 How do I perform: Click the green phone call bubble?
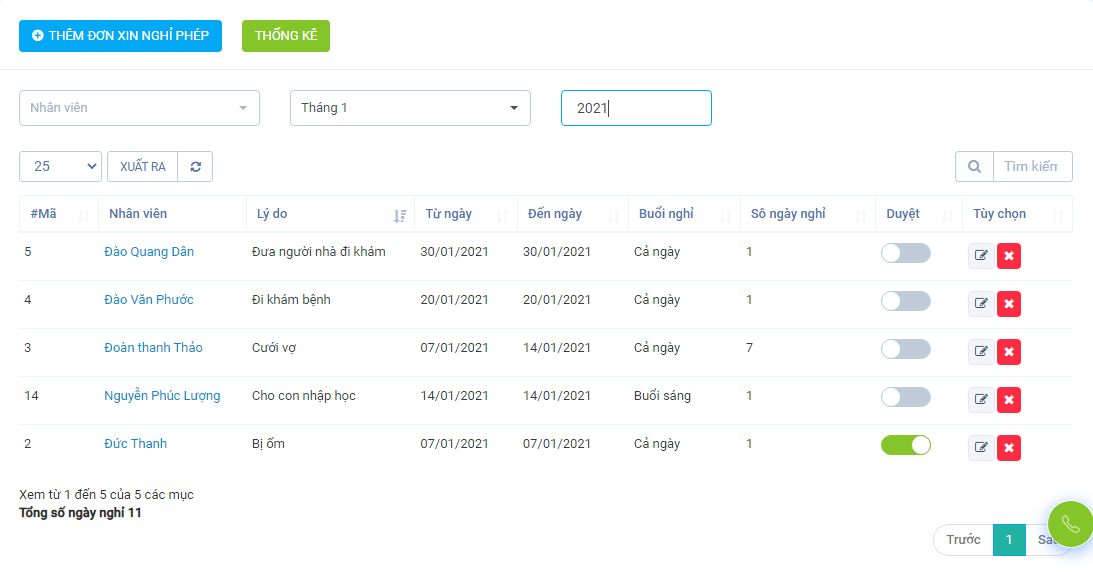[1070, 524]
